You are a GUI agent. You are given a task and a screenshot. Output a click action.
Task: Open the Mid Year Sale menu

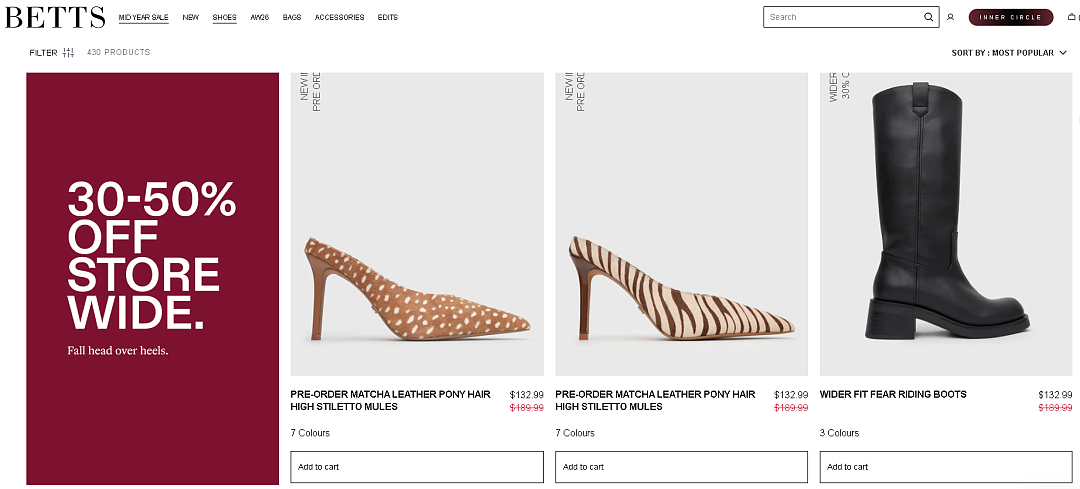tap(143, 17)
